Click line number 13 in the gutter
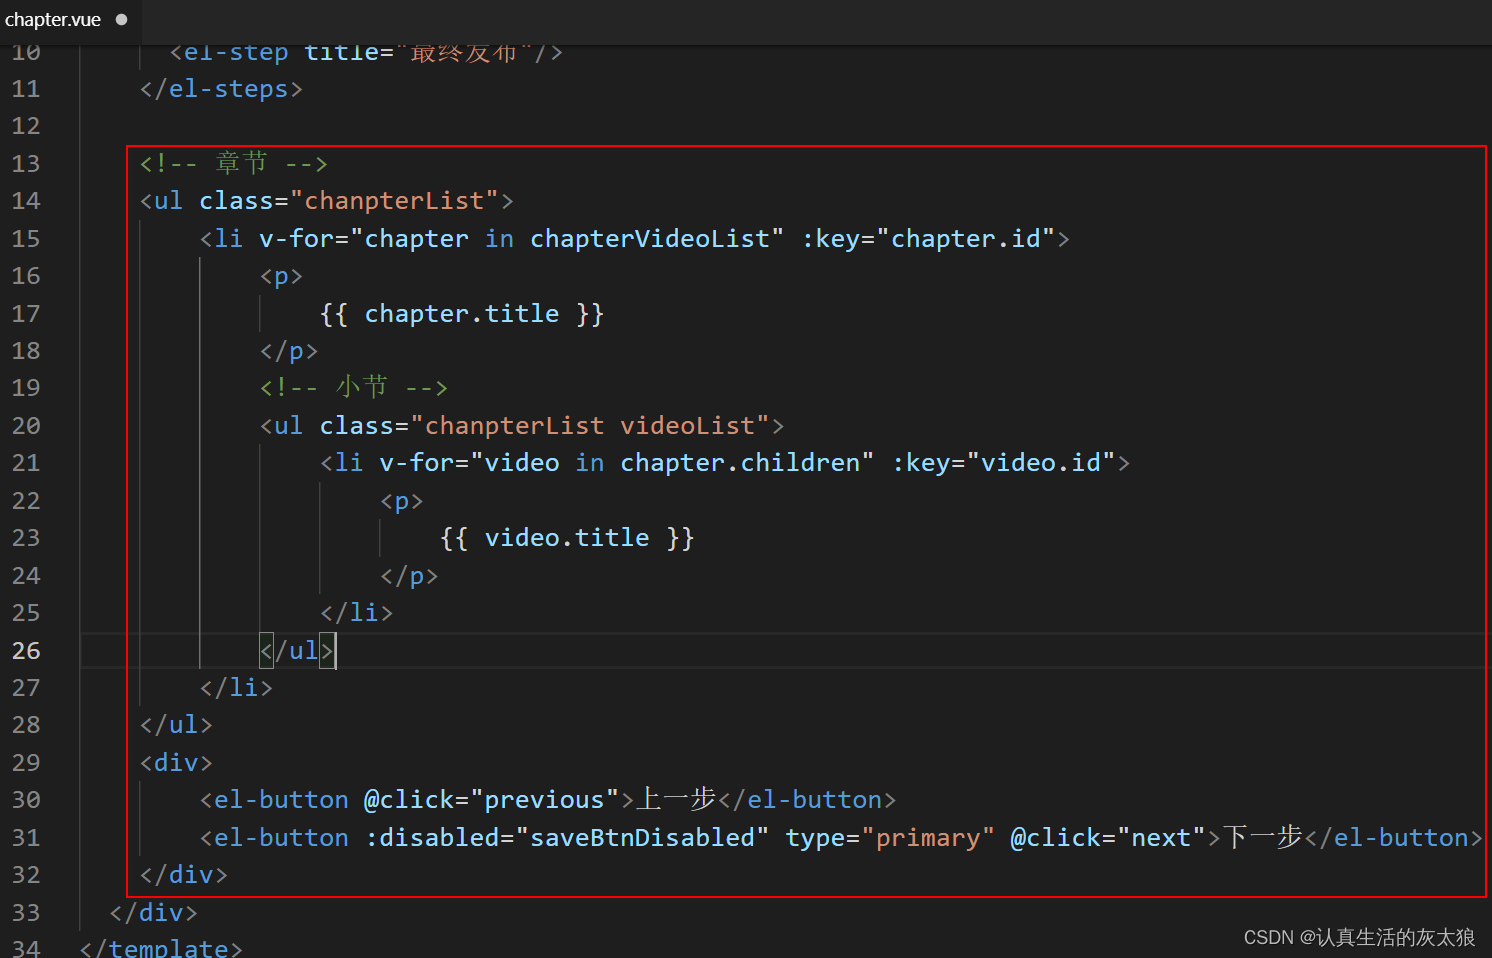The width and height of the screenshot is (1492, 958). (x=26, y=164)
